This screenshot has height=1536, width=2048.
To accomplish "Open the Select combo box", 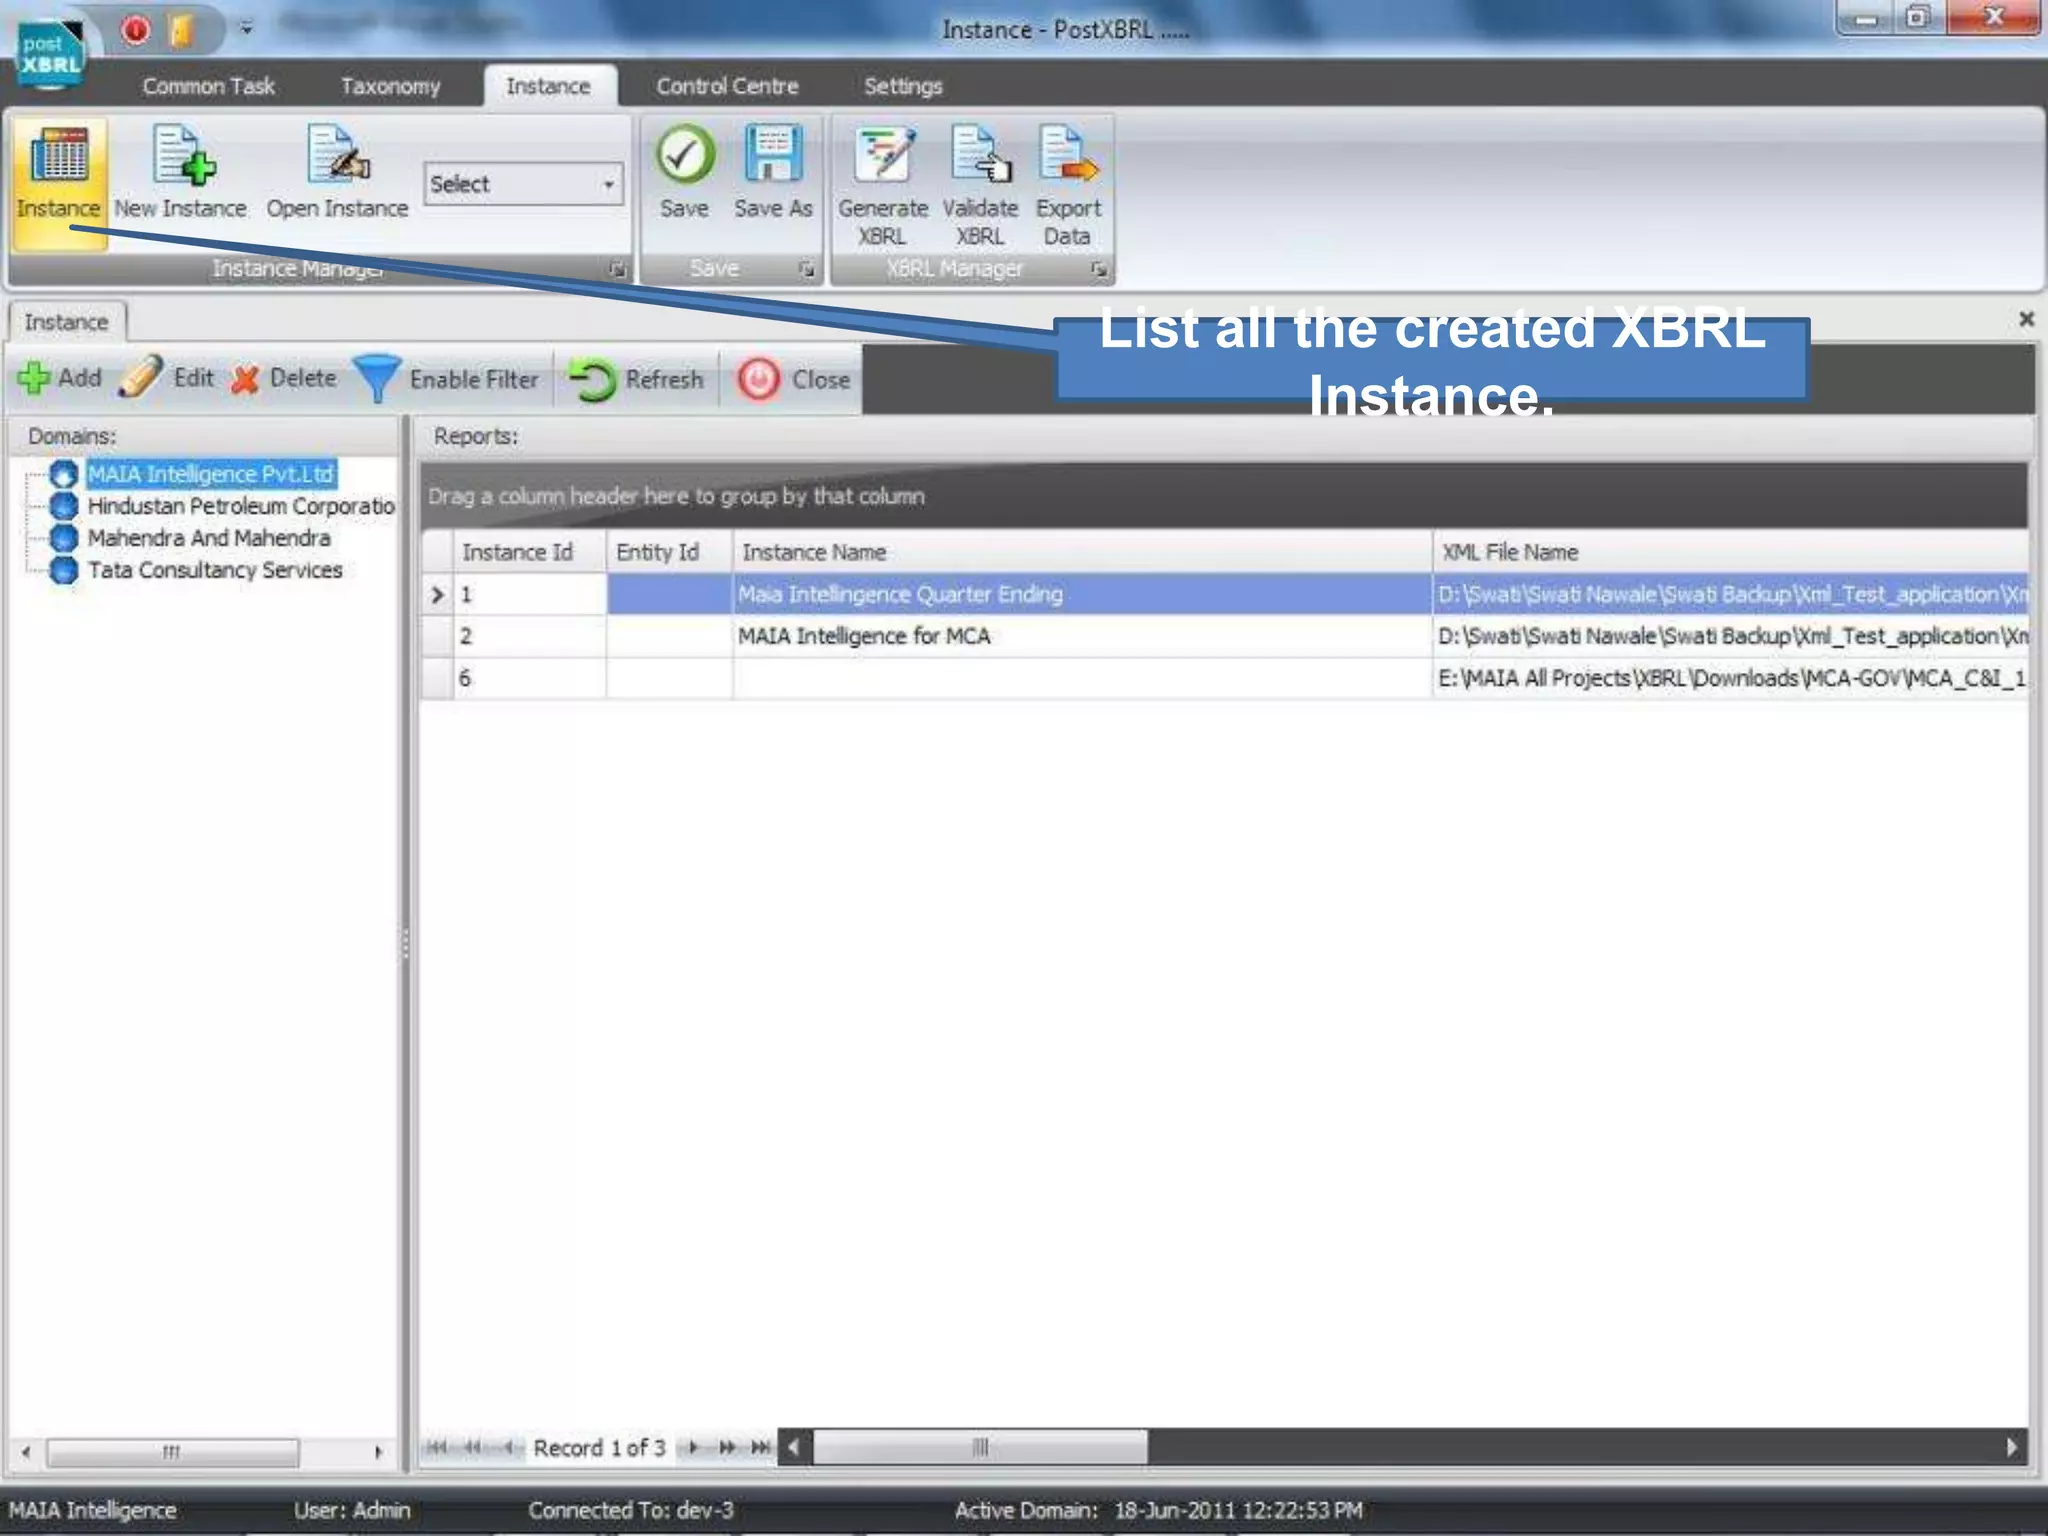I will tap(523, 184).
